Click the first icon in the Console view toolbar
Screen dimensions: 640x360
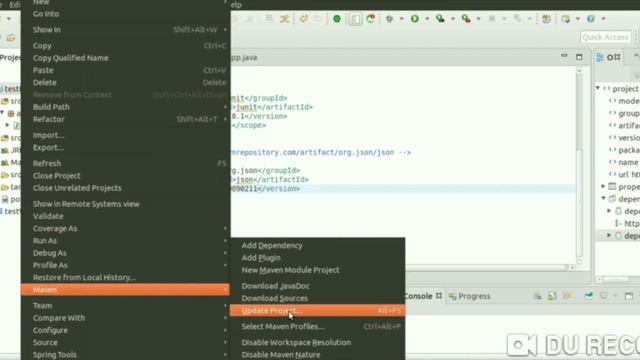pyautogui.click(x=537, y=296)
